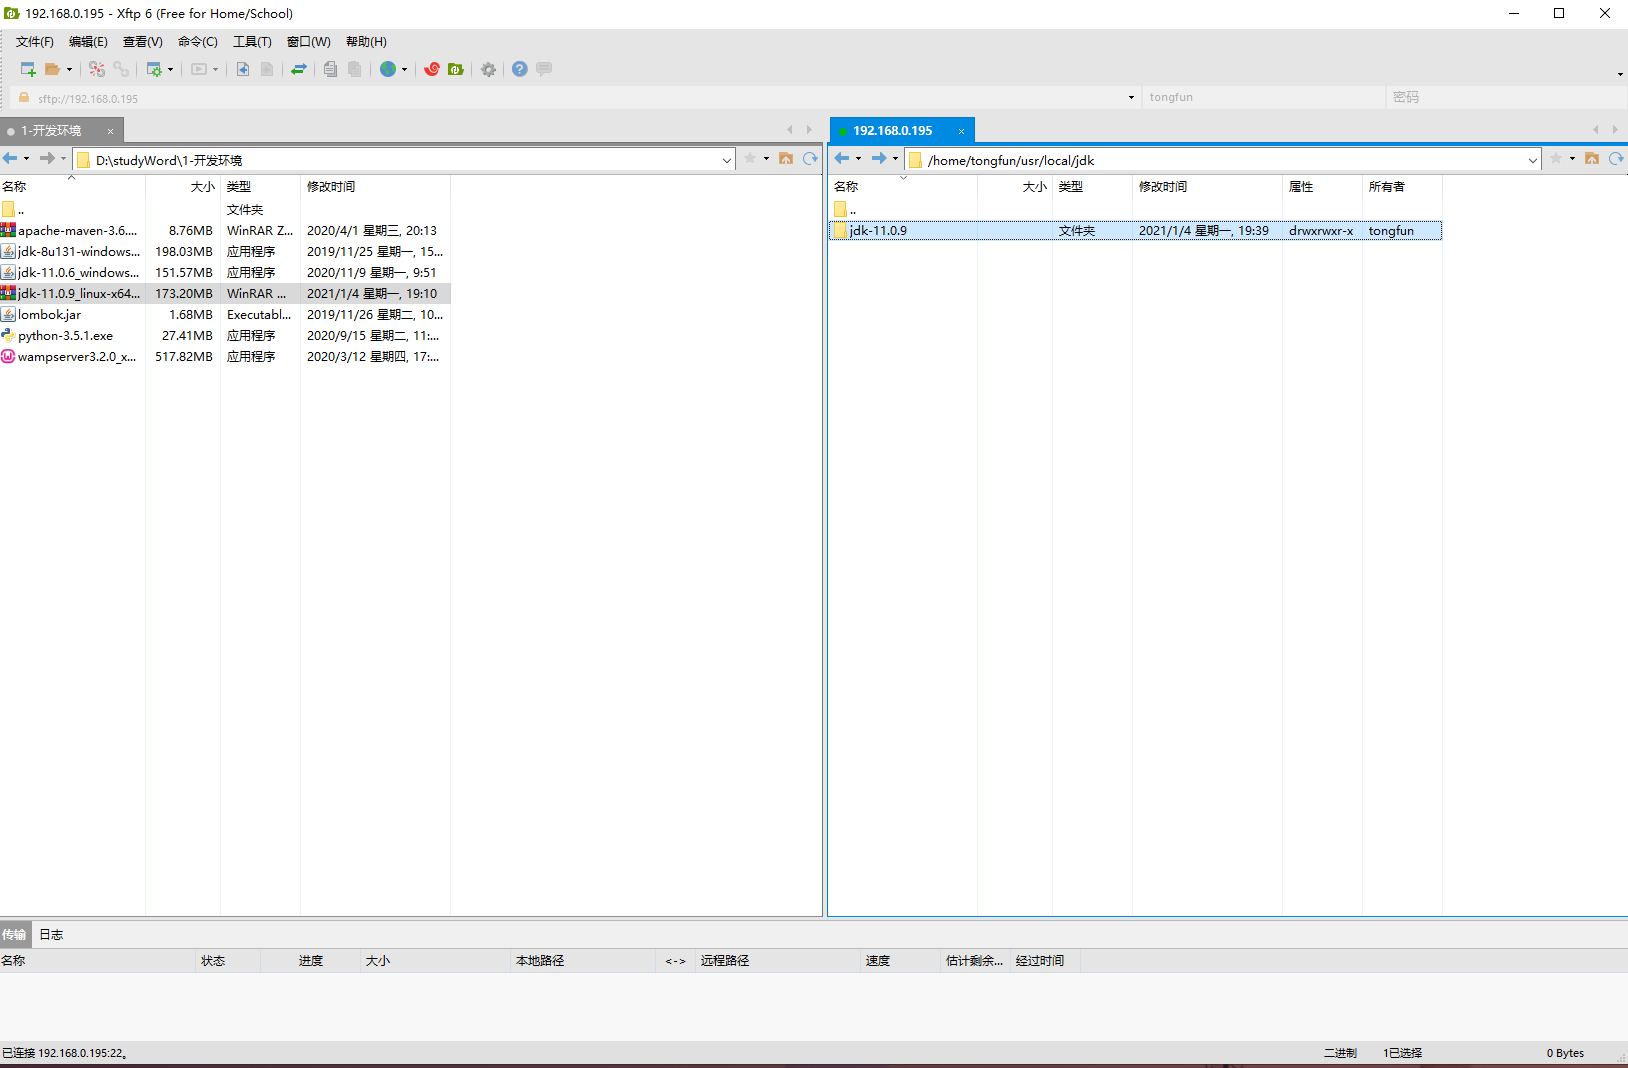Go forward in the remote pane

pyautogui.click(x=879, y=158)
